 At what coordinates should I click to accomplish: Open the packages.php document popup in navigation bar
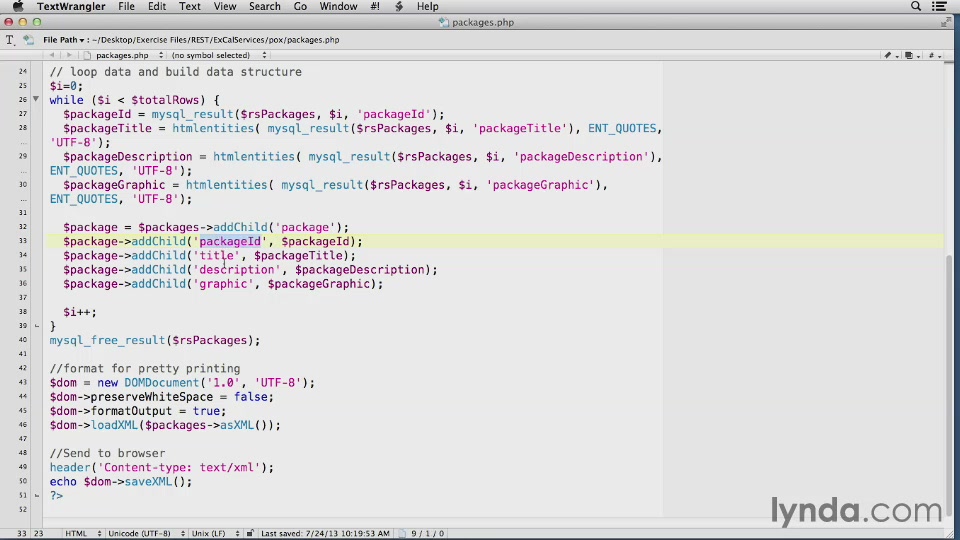coord(129,55)
